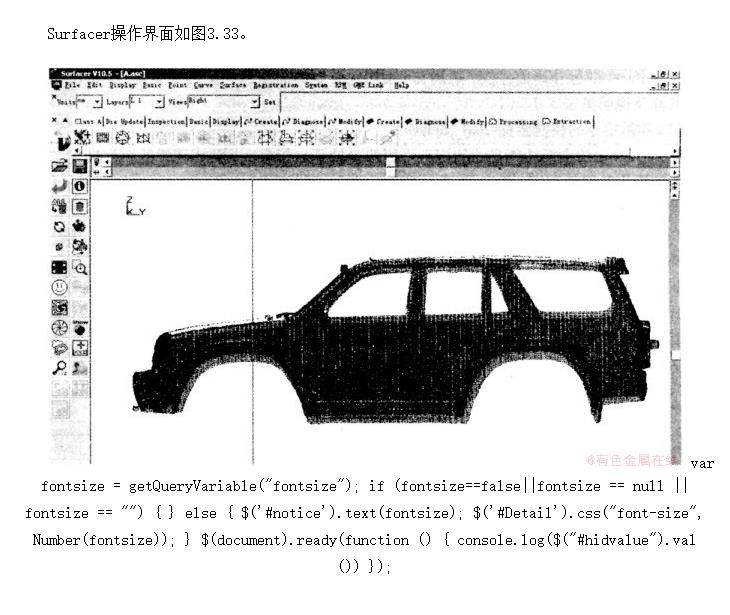
Task: Move the horizontal arrows slider handle
Action: [x=391, y=172]
